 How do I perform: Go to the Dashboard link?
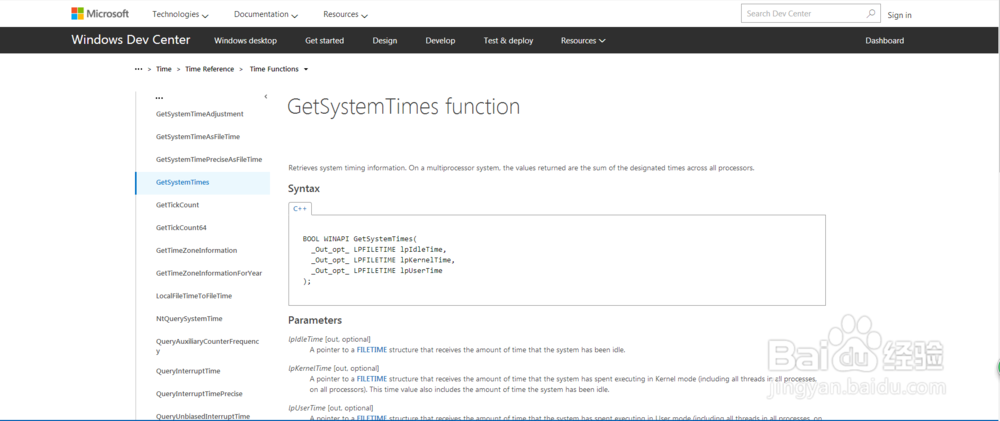[885, 40]
